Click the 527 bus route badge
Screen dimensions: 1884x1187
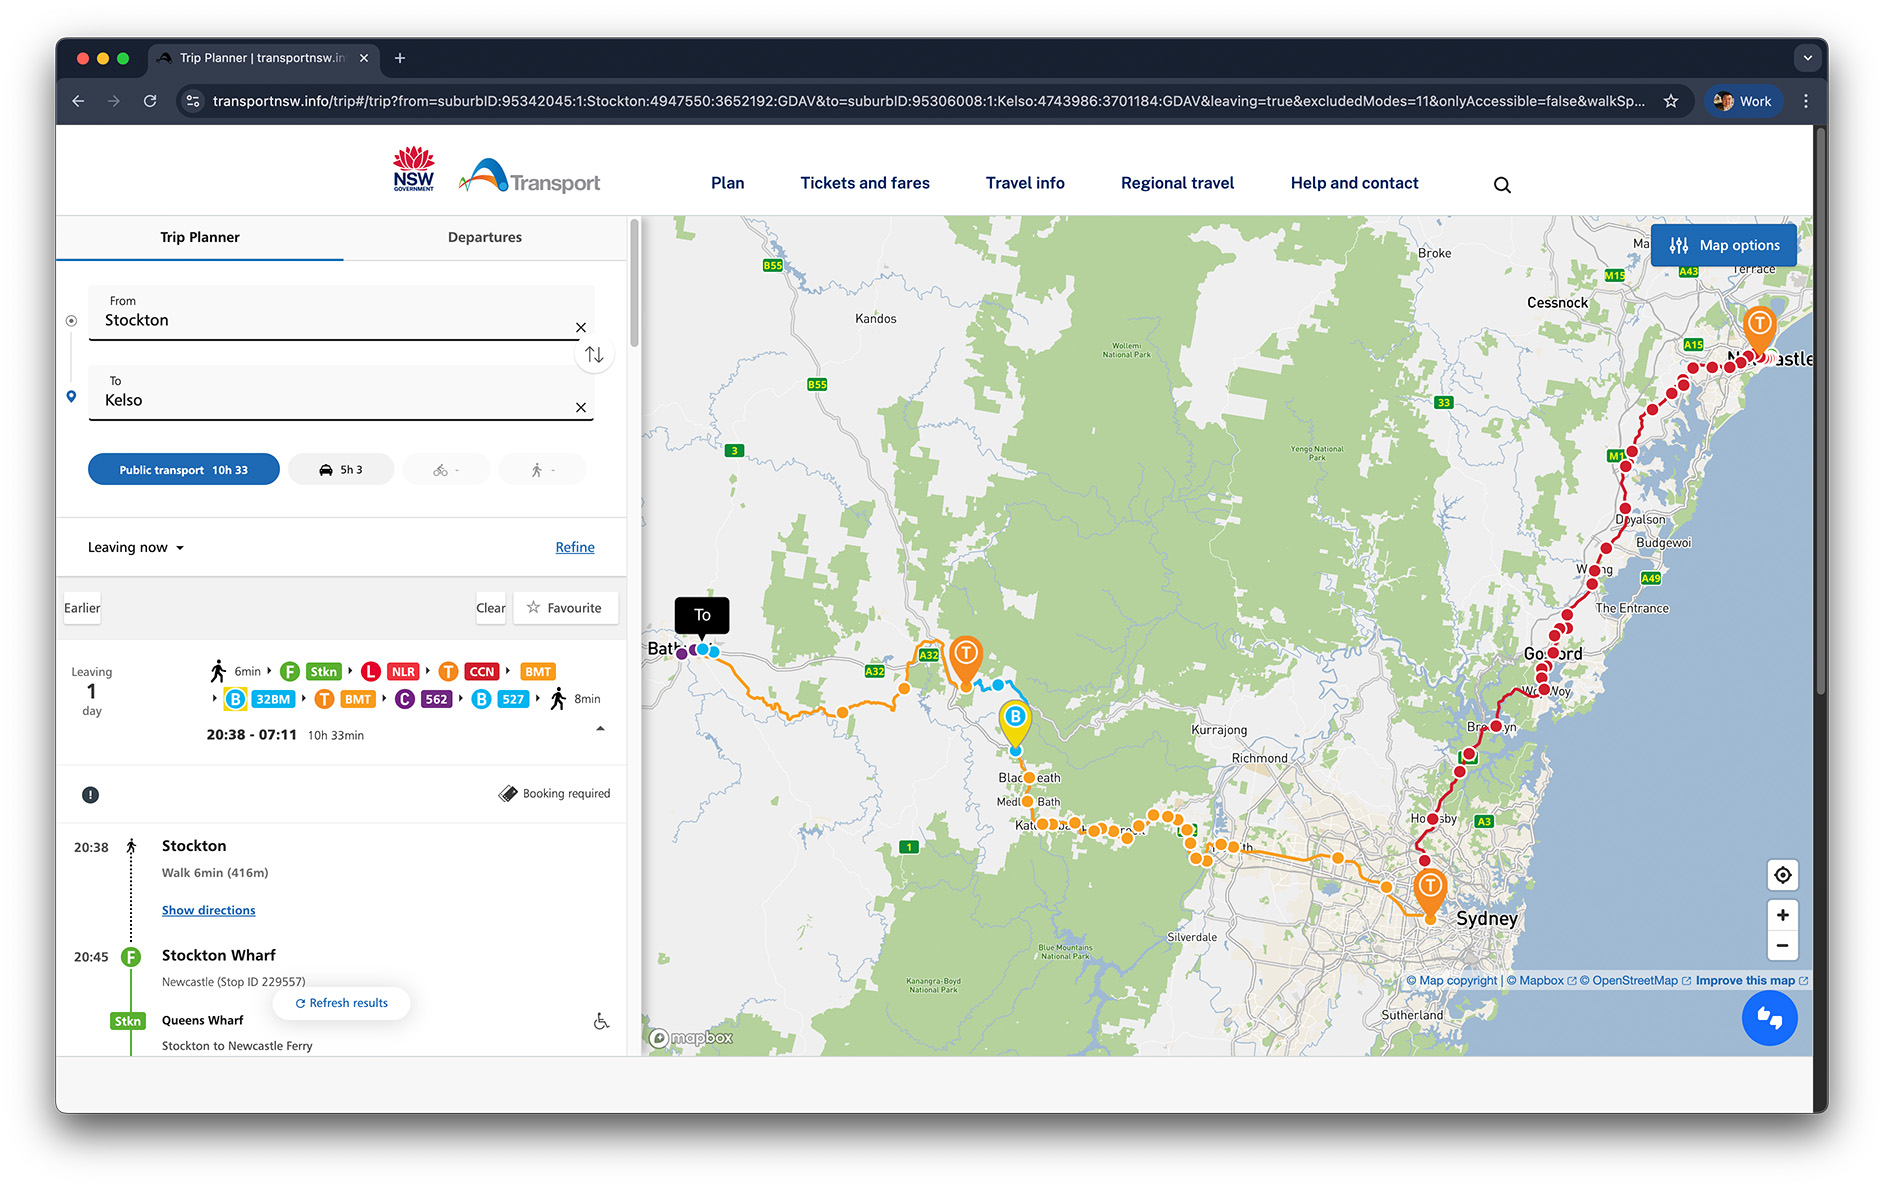coord(514,699)
